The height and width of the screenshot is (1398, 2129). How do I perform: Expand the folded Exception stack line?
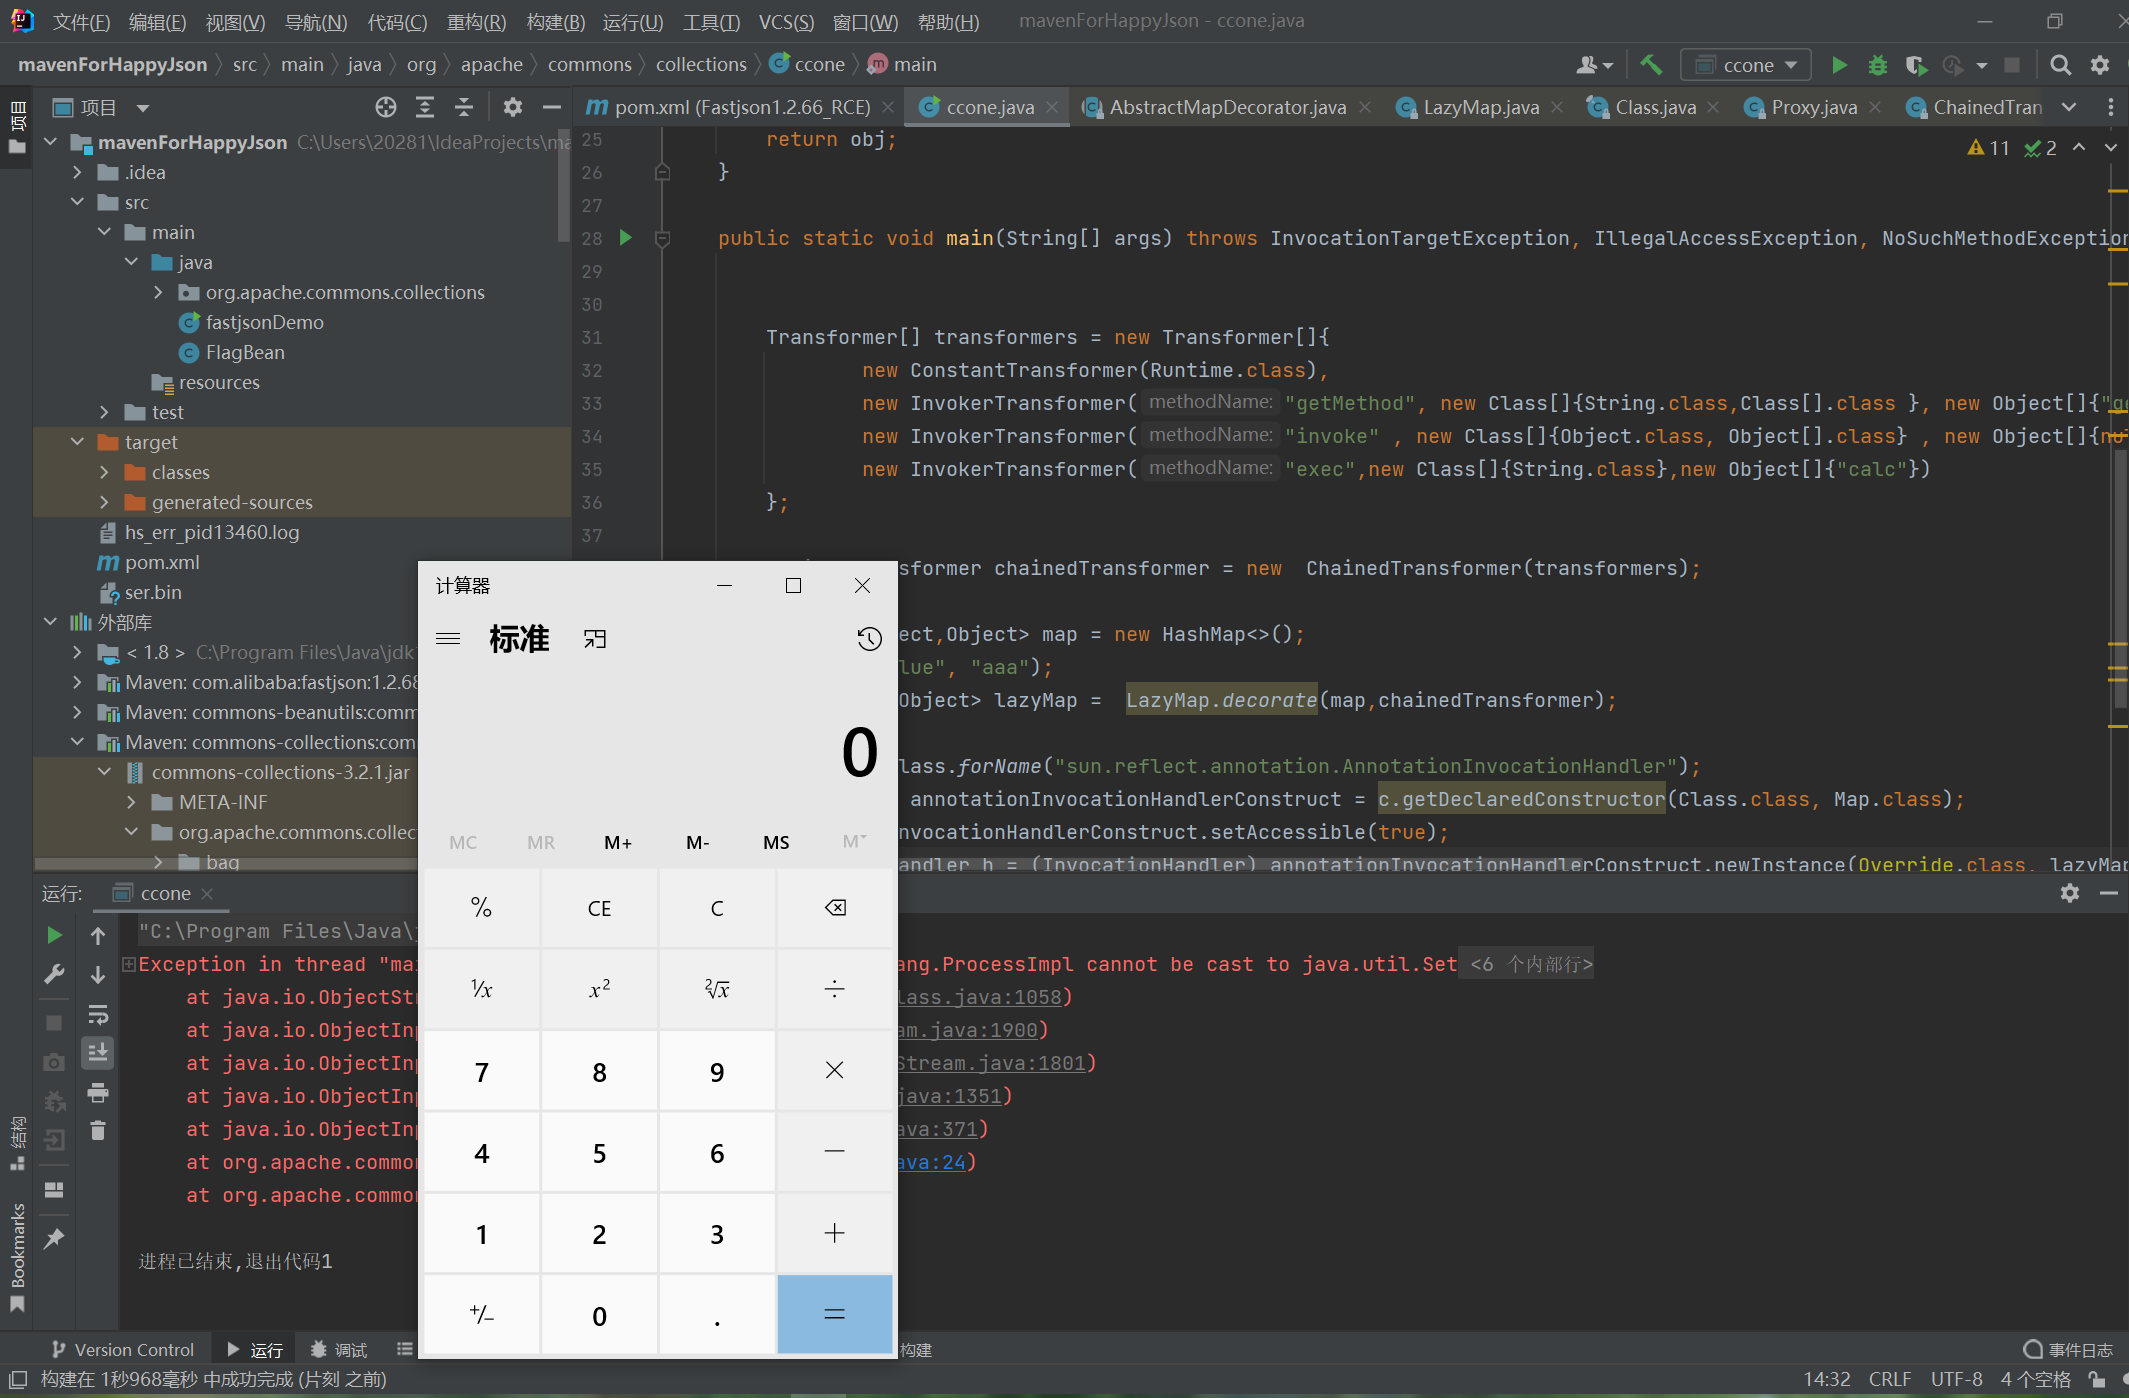coord(129,964)
